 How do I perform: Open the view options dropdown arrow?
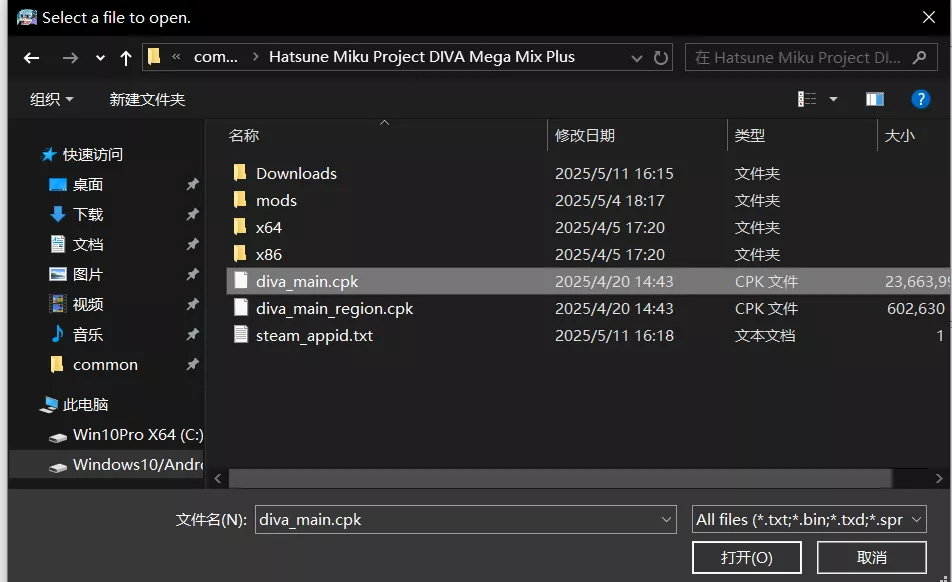(x=834, y=99)
